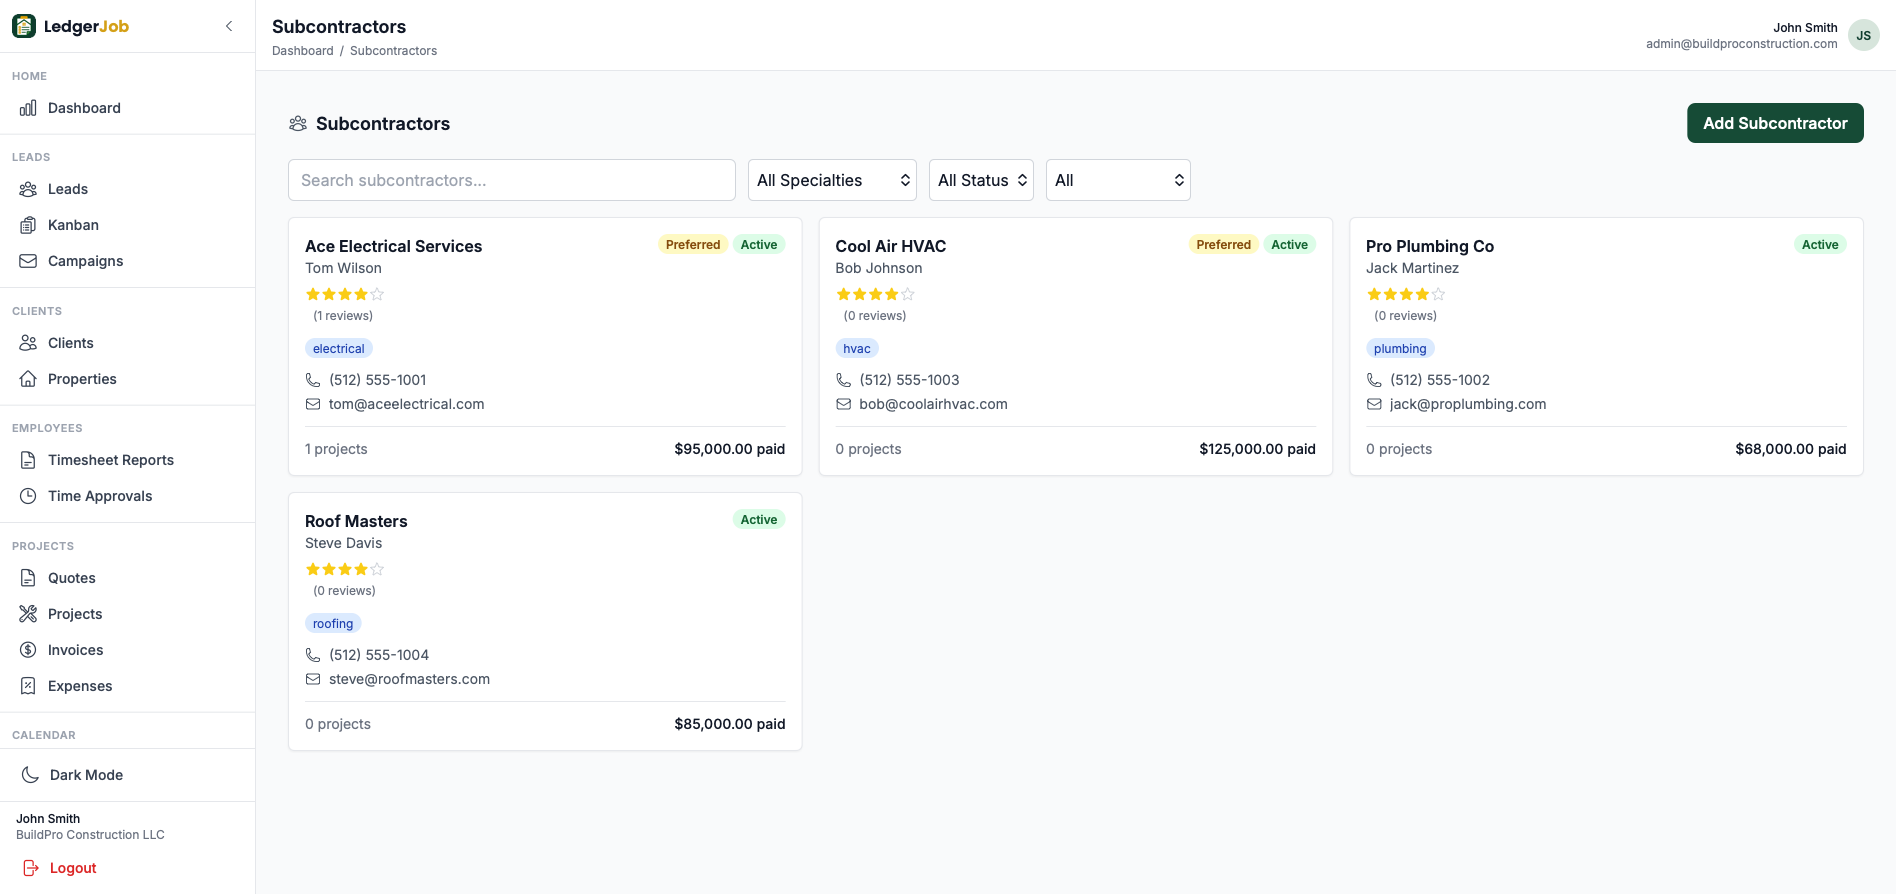Click the hvac specialty tag
The height and width of the screenshot is (894, 1896).
pyautogui.click(x=857, y=348)
